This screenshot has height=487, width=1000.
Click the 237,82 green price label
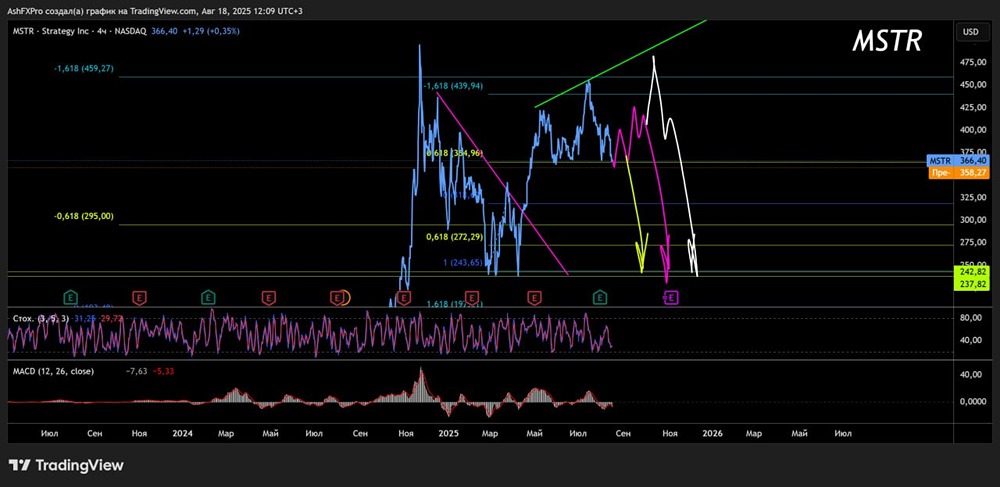[x=970, y=284]
